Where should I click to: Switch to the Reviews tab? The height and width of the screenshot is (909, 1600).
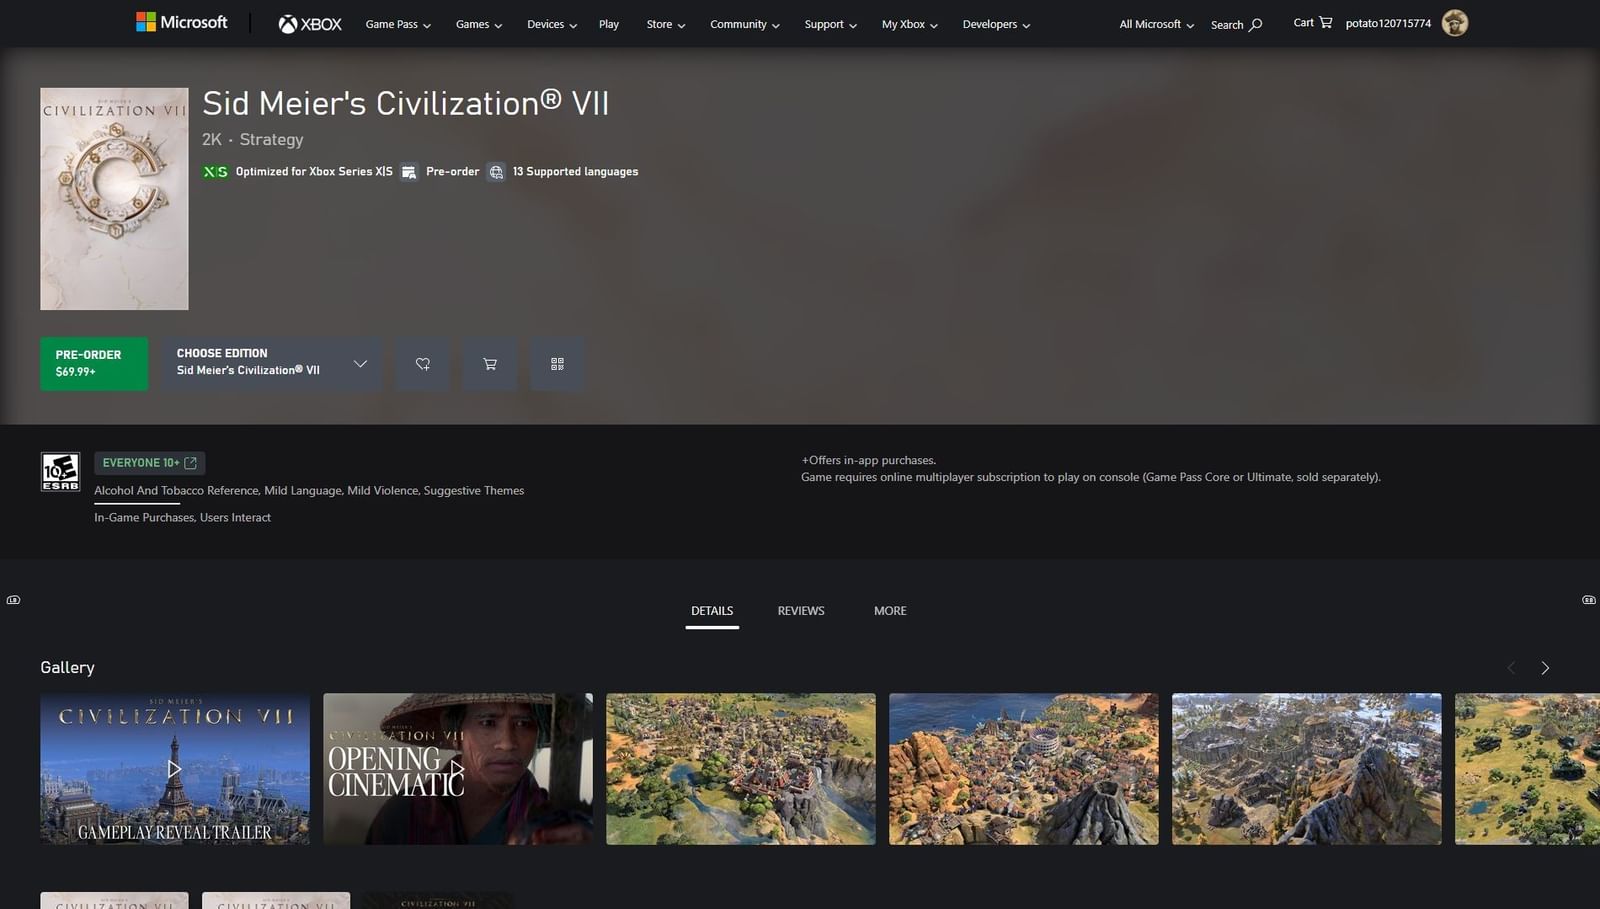(x=800, y=610)
